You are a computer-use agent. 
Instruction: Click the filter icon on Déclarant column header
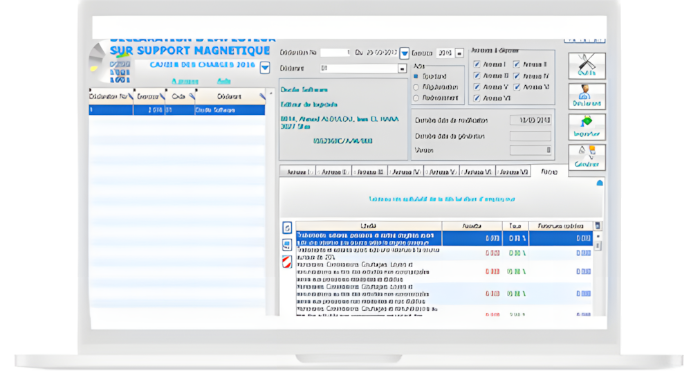262,96
